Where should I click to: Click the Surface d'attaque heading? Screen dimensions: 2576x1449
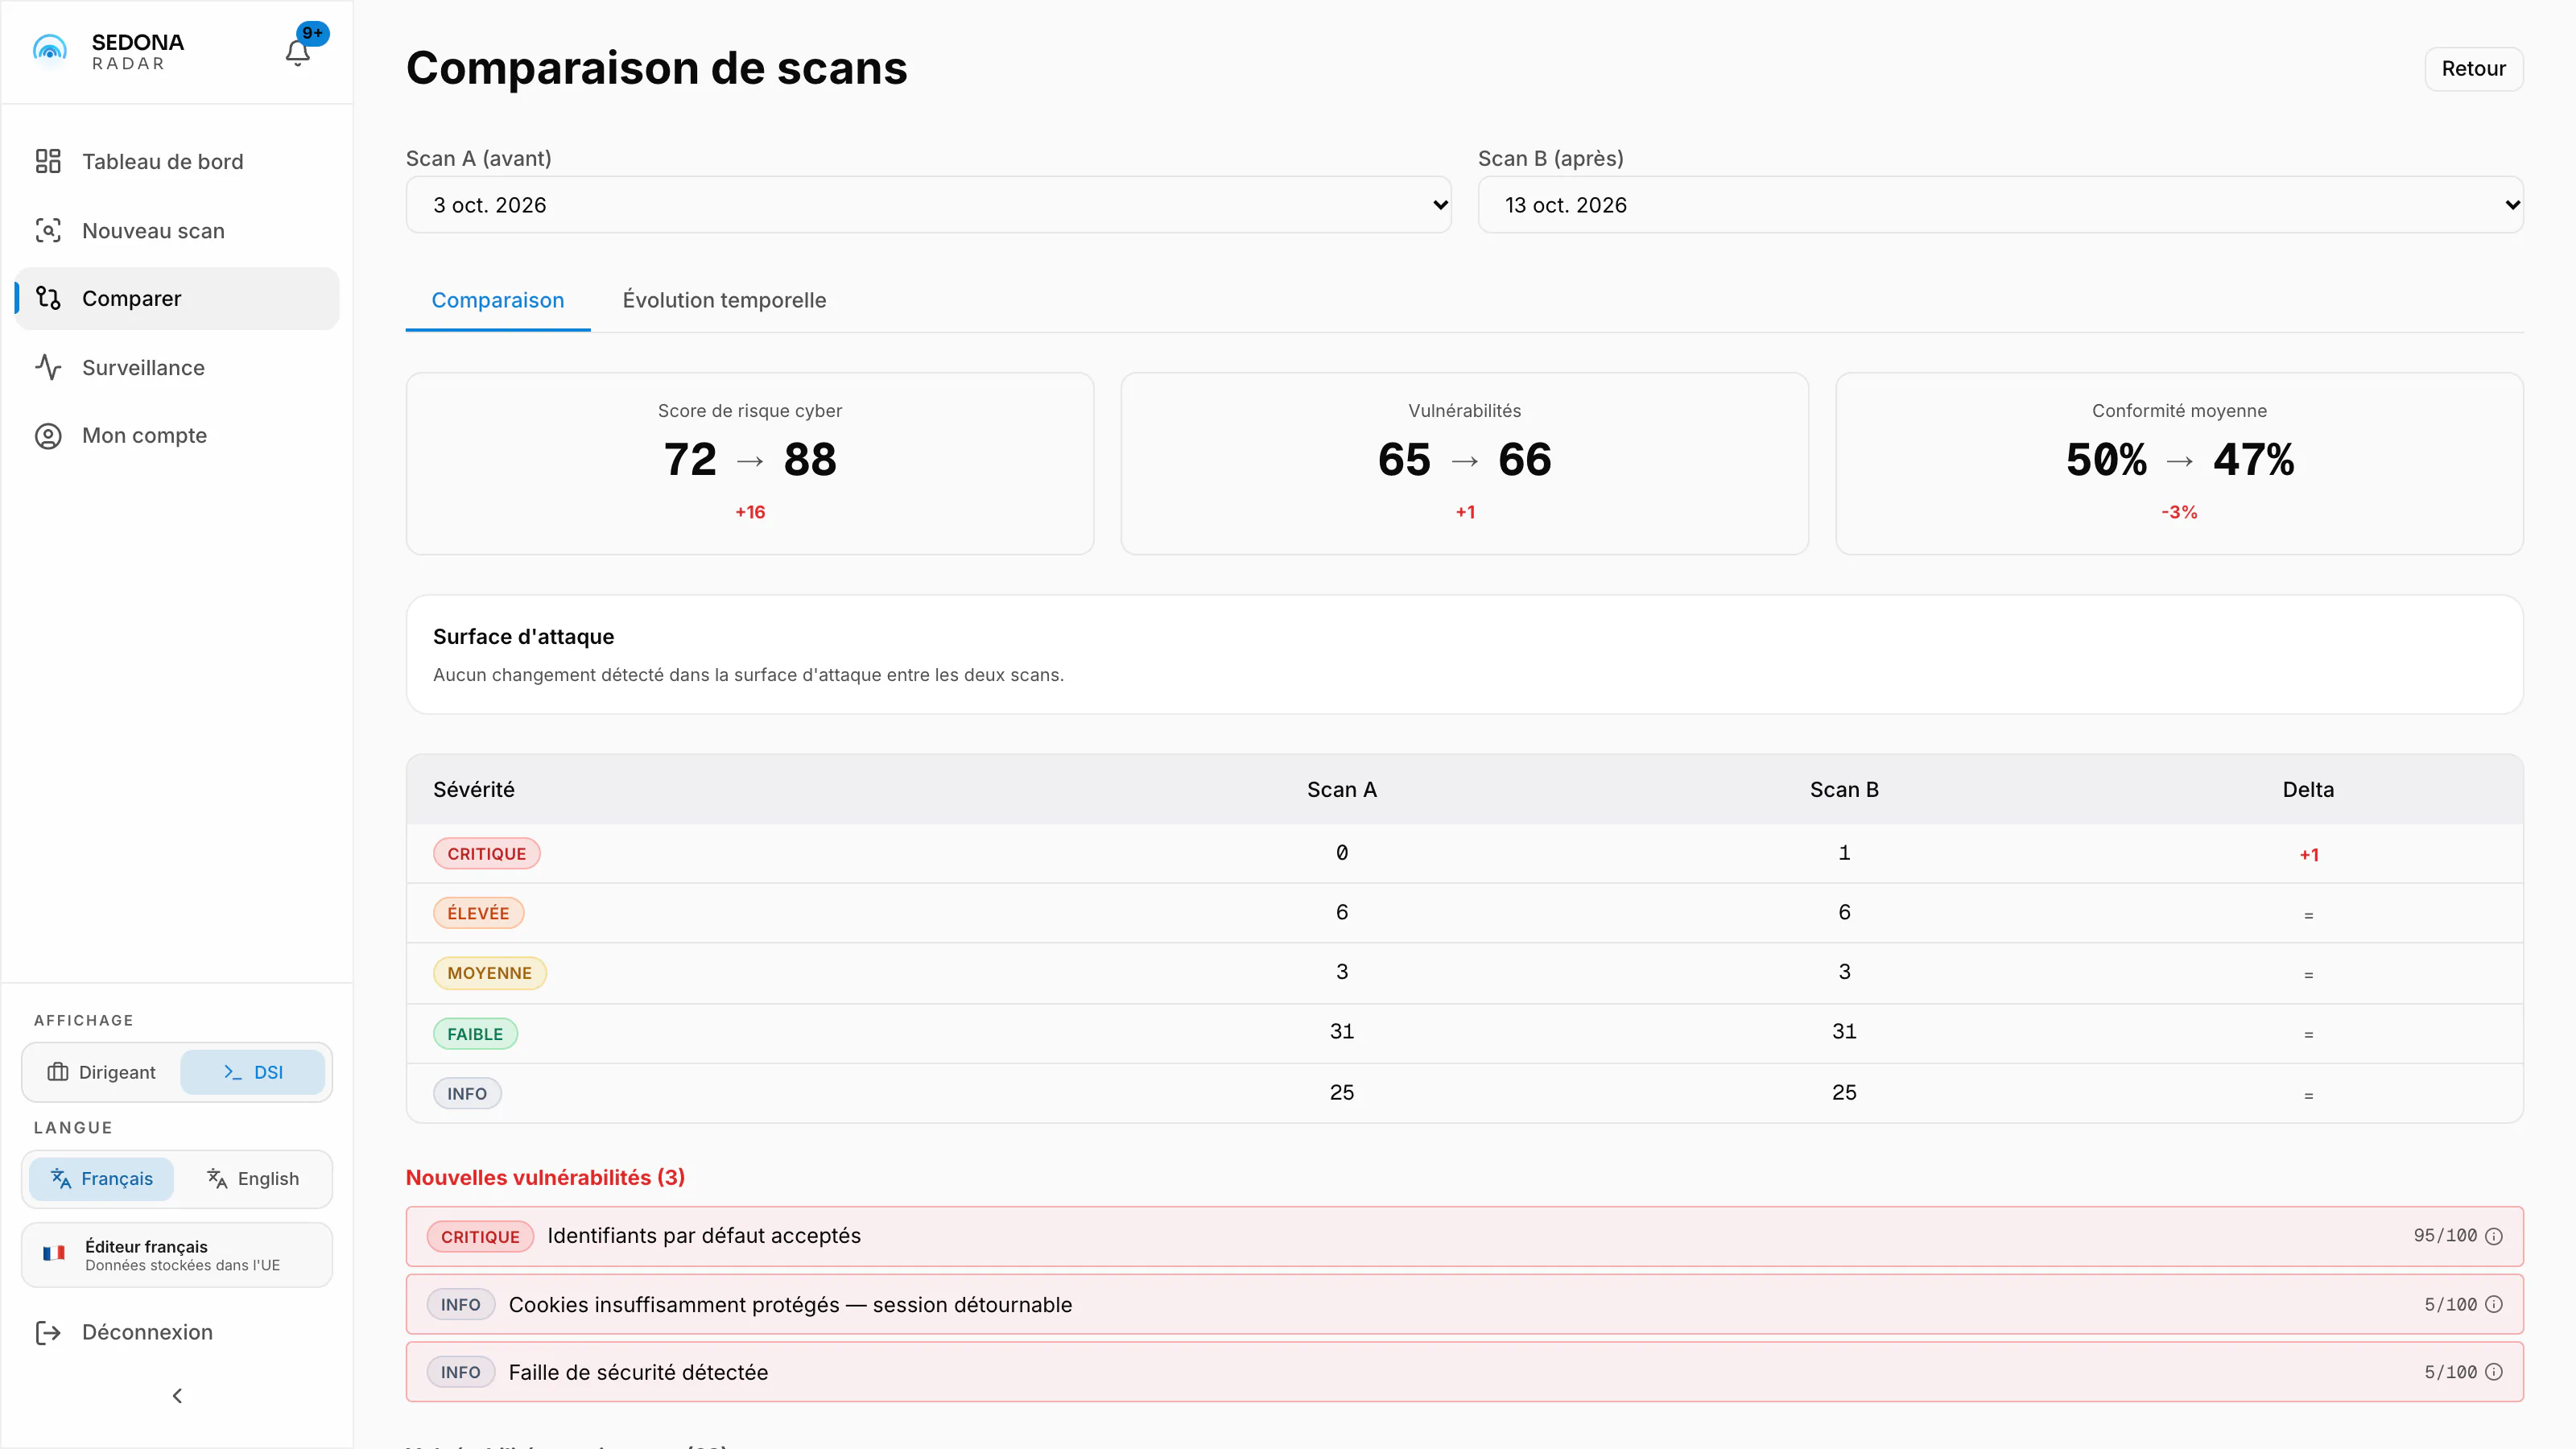523,637
